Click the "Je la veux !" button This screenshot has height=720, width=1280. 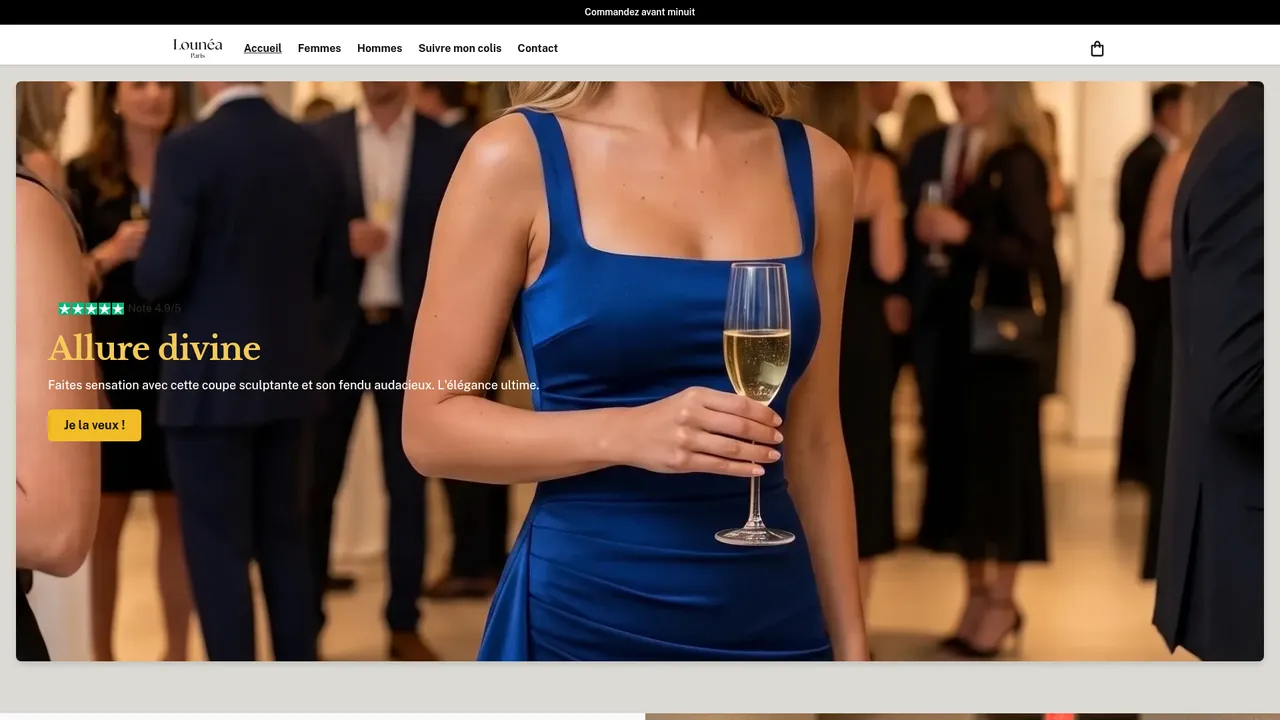(95, 425)
